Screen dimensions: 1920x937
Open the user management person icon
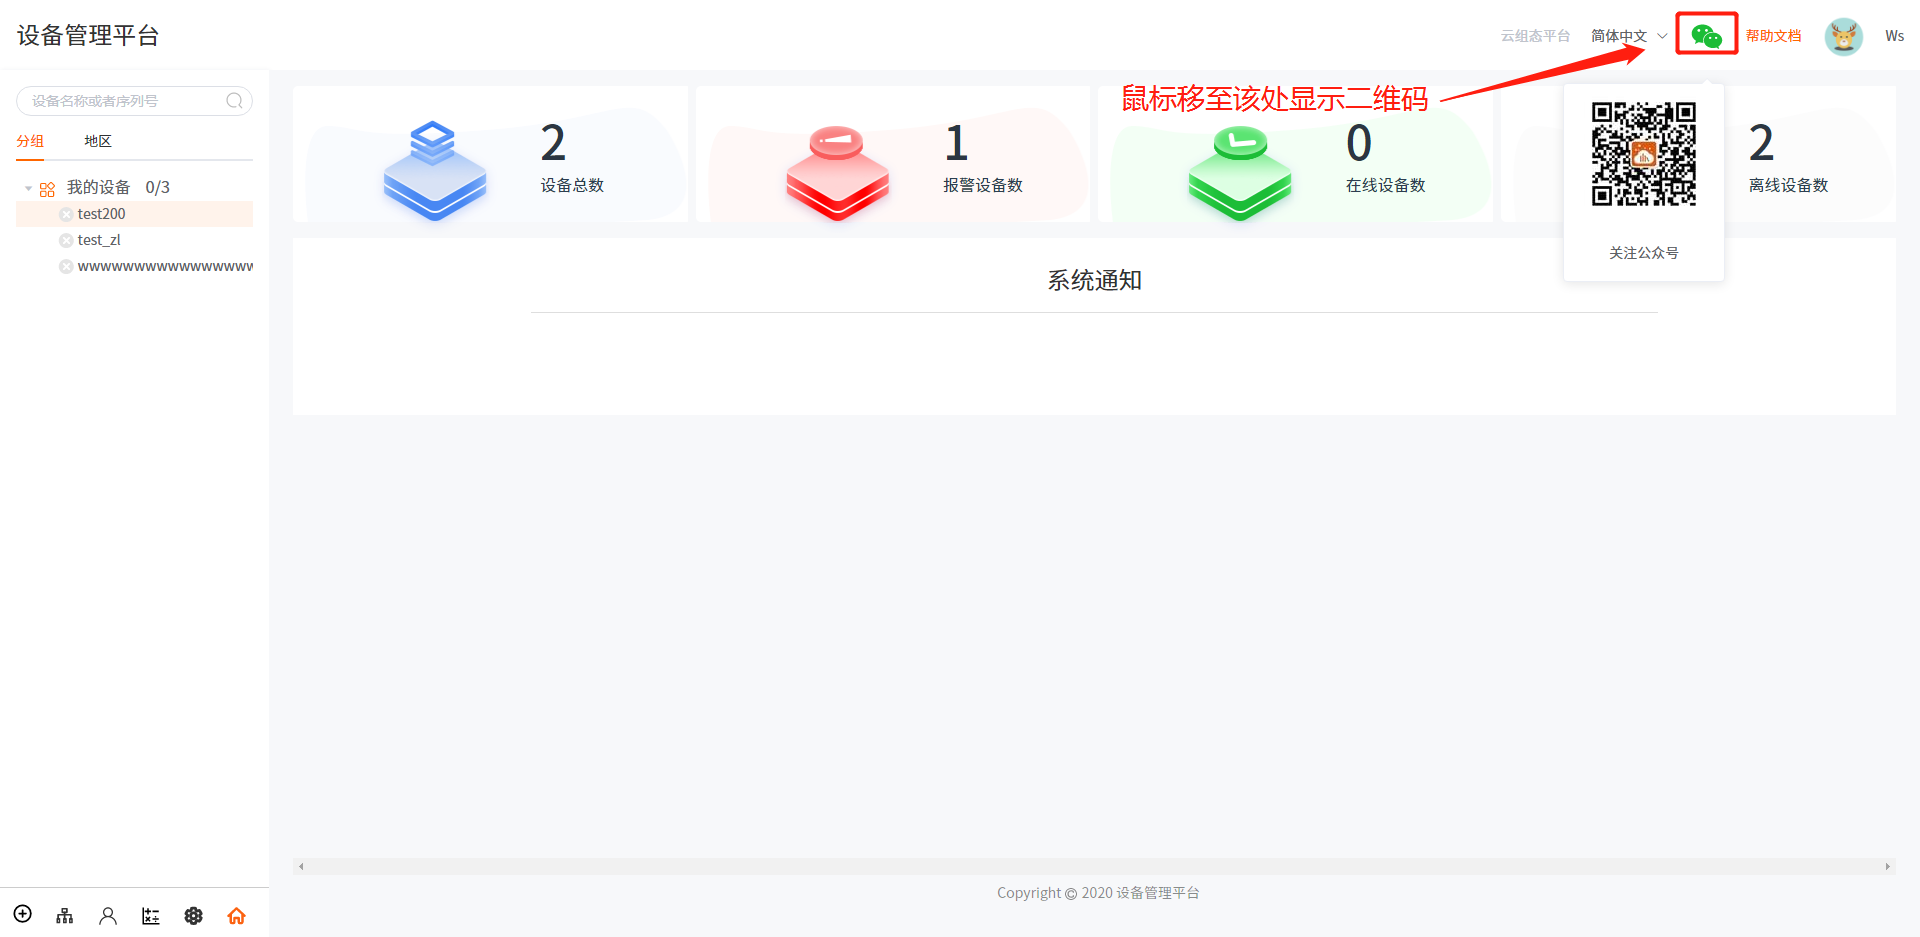108,916
